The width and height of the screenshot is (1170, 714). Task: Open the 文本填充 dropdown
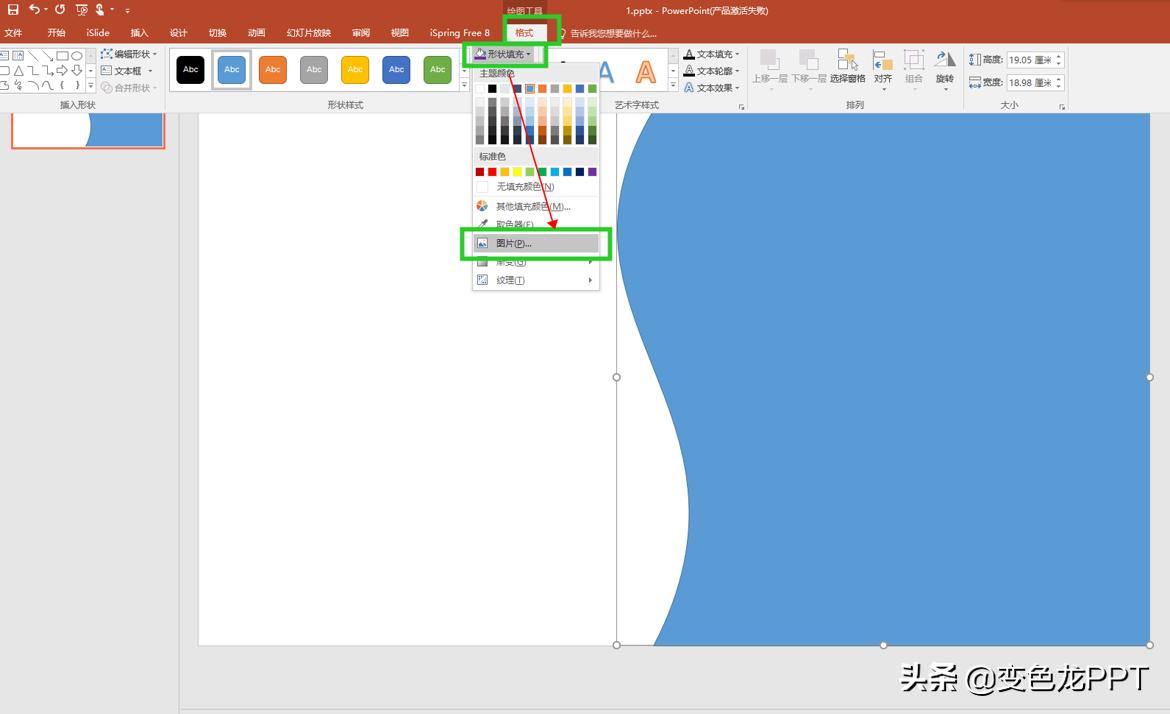(712, 54)
